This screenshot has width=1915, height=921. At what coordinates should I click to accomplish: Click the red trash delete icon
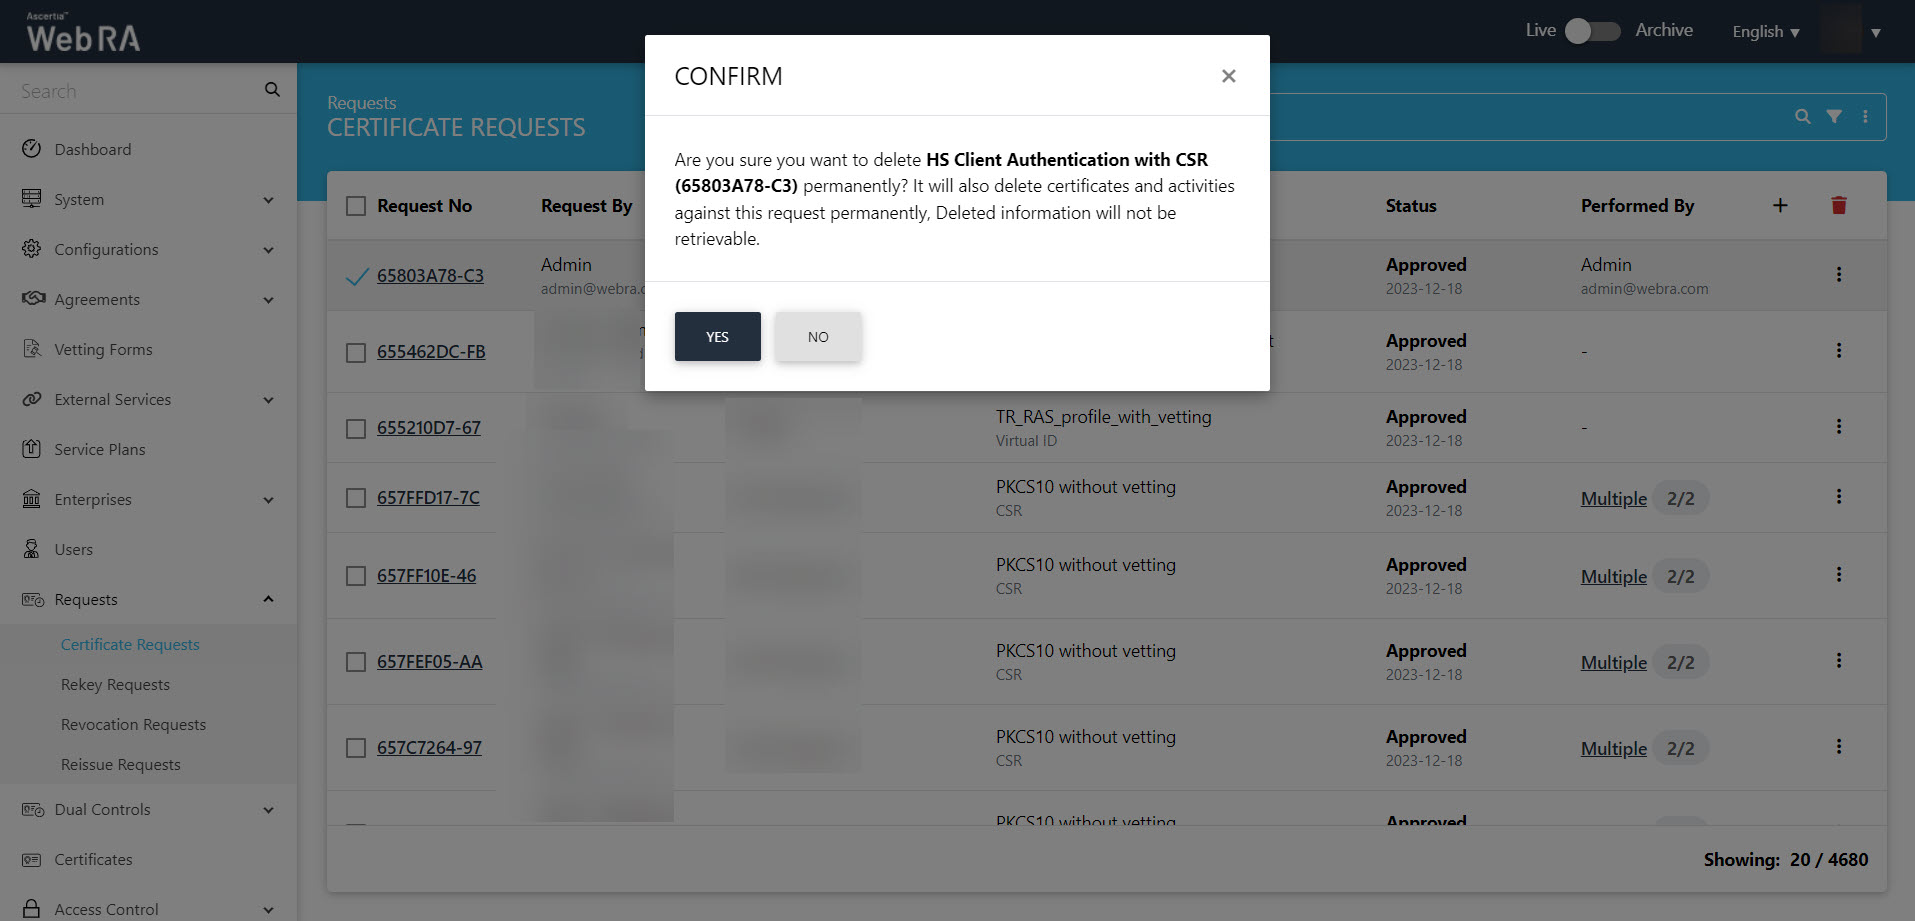point(1839,205)
